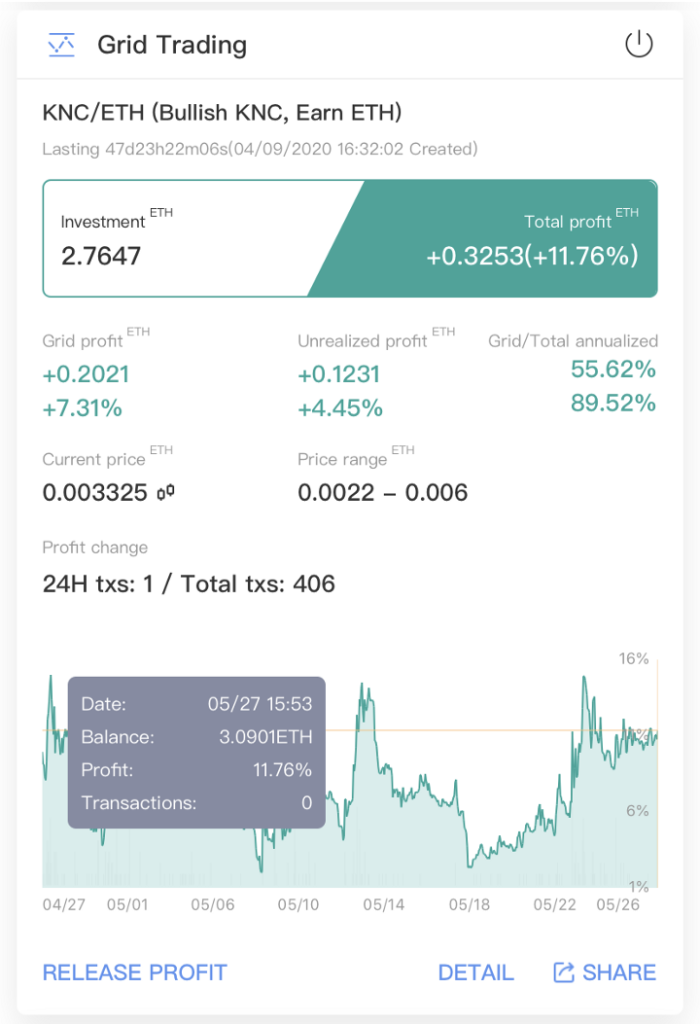
Task: Tap the power icon to stop grid
Action: tap(639, 44)
